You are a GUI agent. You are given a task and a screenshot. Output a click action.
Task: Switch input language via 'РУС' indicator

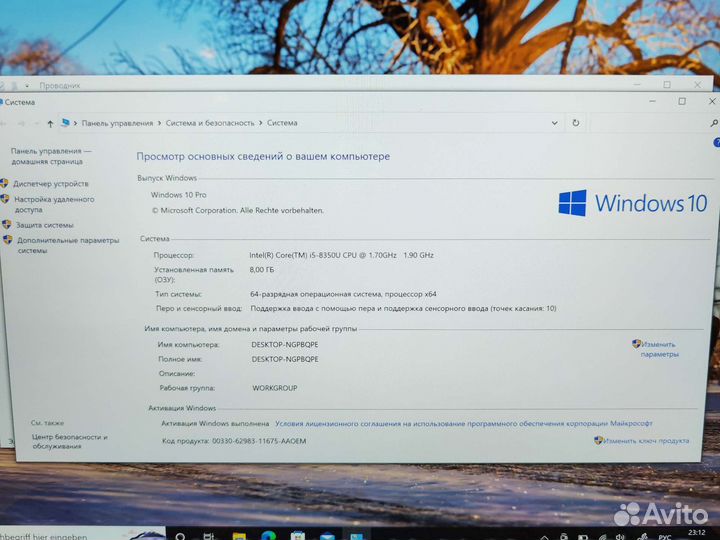point(664,537)
